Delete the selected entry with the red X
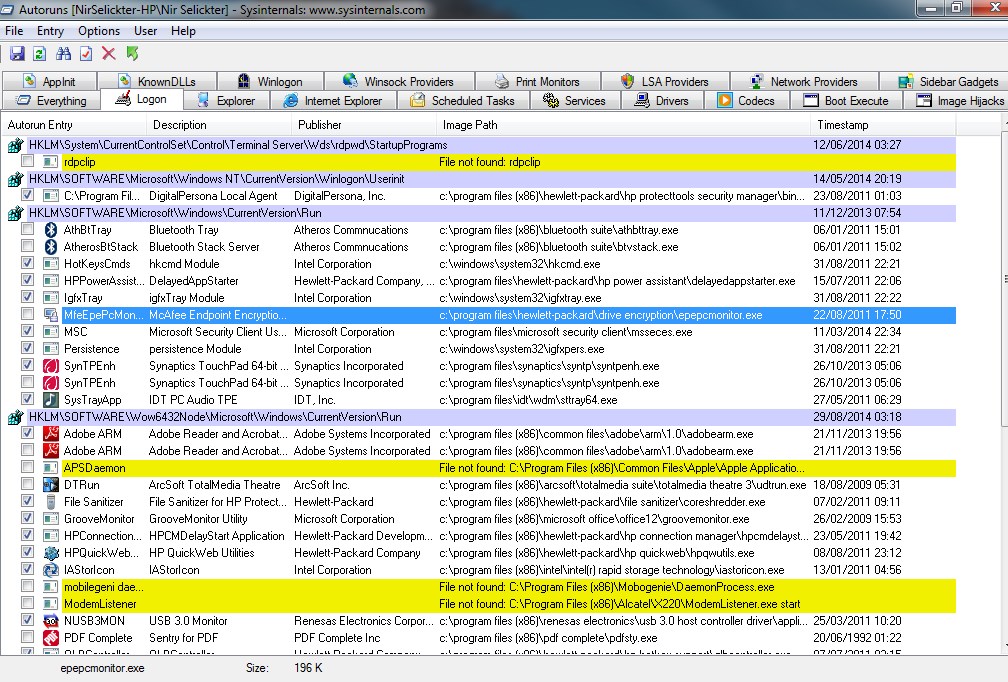The image size is (1008, 682). [x=109, y=54]
